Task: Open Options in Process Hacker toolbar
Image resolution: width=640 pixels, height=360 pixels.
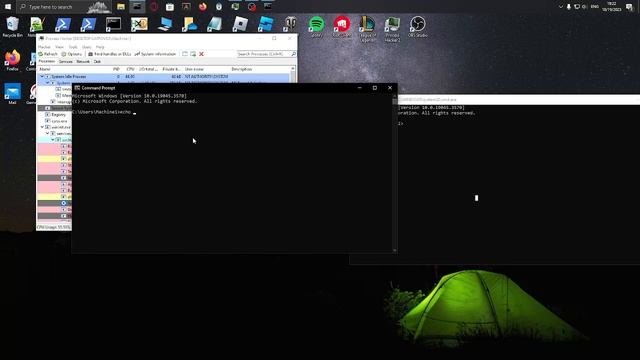Action: 71,54
